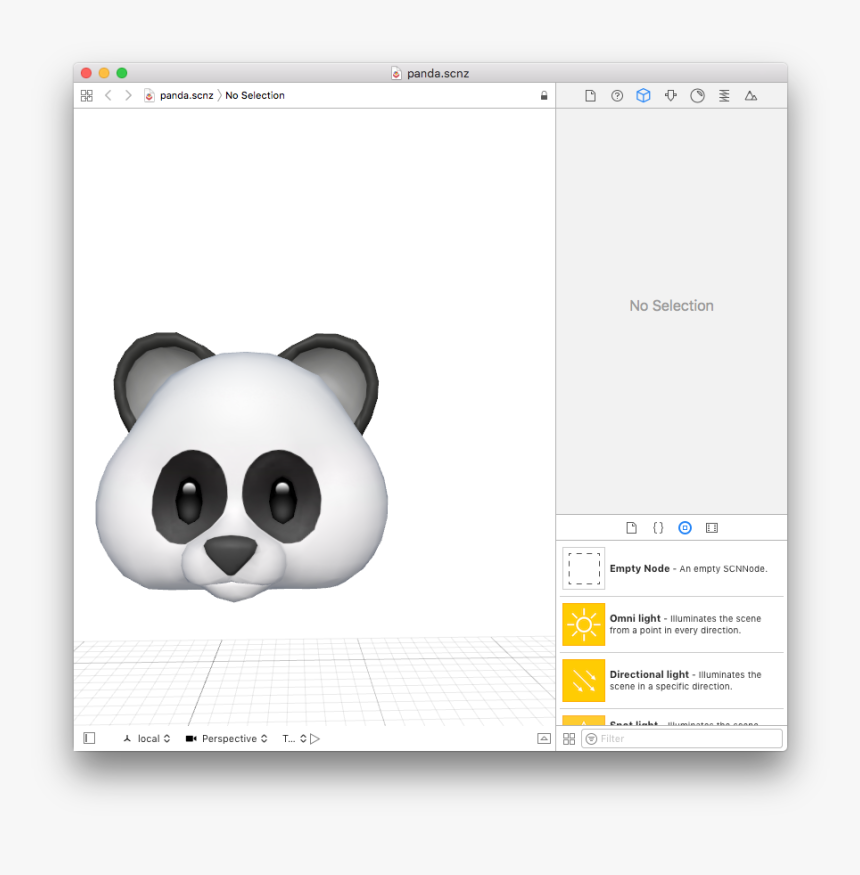860x875 pixels.
Task: Open the Code Snippet library
Action: (x=658, y=528)
